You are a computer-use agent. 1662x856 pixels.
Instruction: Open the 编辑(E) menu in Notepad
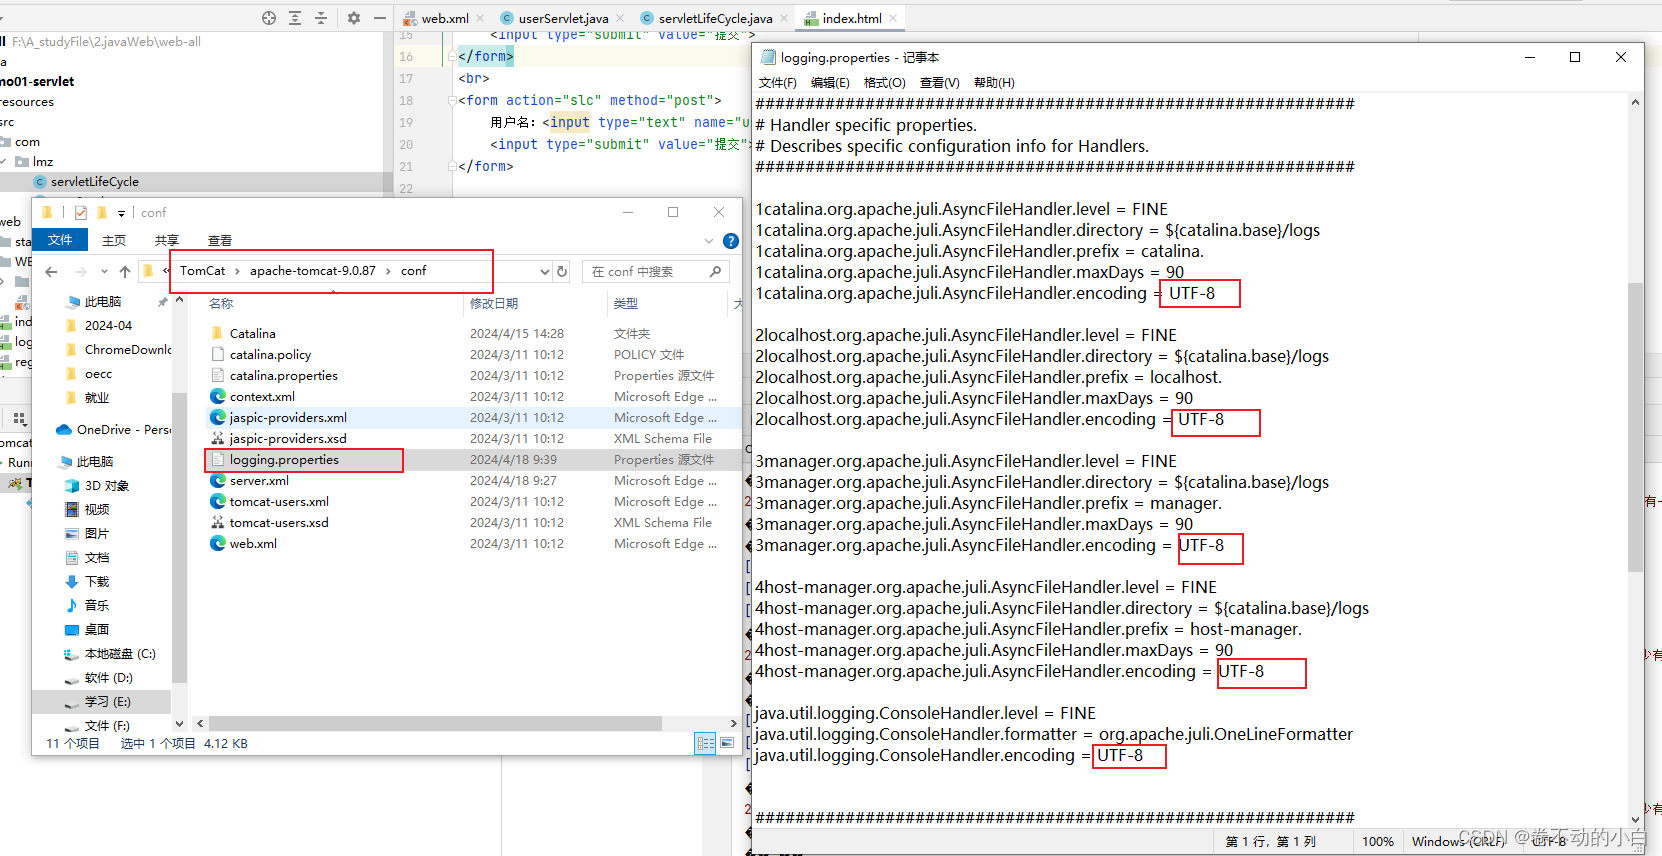click(830, 83)
